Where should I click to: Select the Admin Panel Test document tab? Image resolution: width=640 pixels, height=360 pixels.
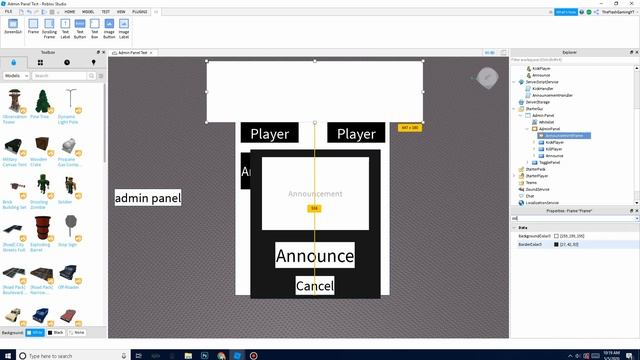pos(133,53)
